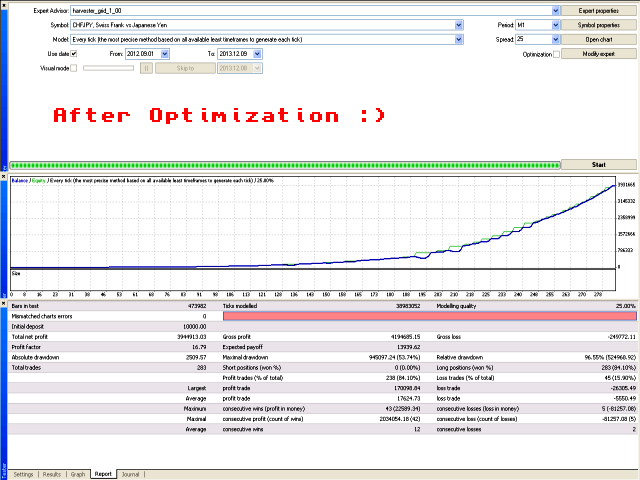Screen dimensions: 640x480
Task: Click the Average consecutive wins value 12
Action: 417,429
